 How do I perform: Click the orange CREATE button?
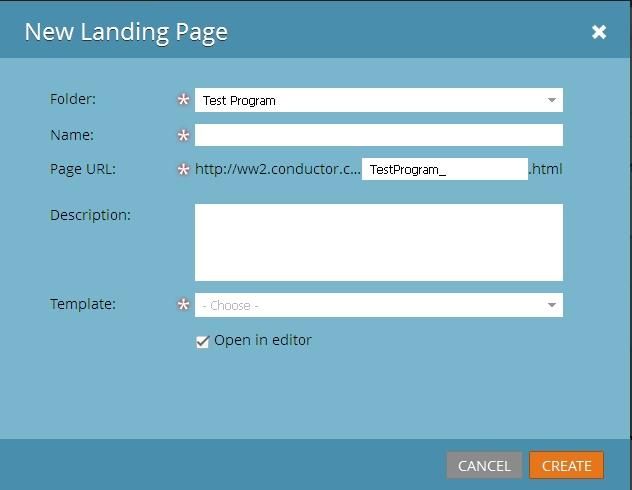[x=566, y=465]
